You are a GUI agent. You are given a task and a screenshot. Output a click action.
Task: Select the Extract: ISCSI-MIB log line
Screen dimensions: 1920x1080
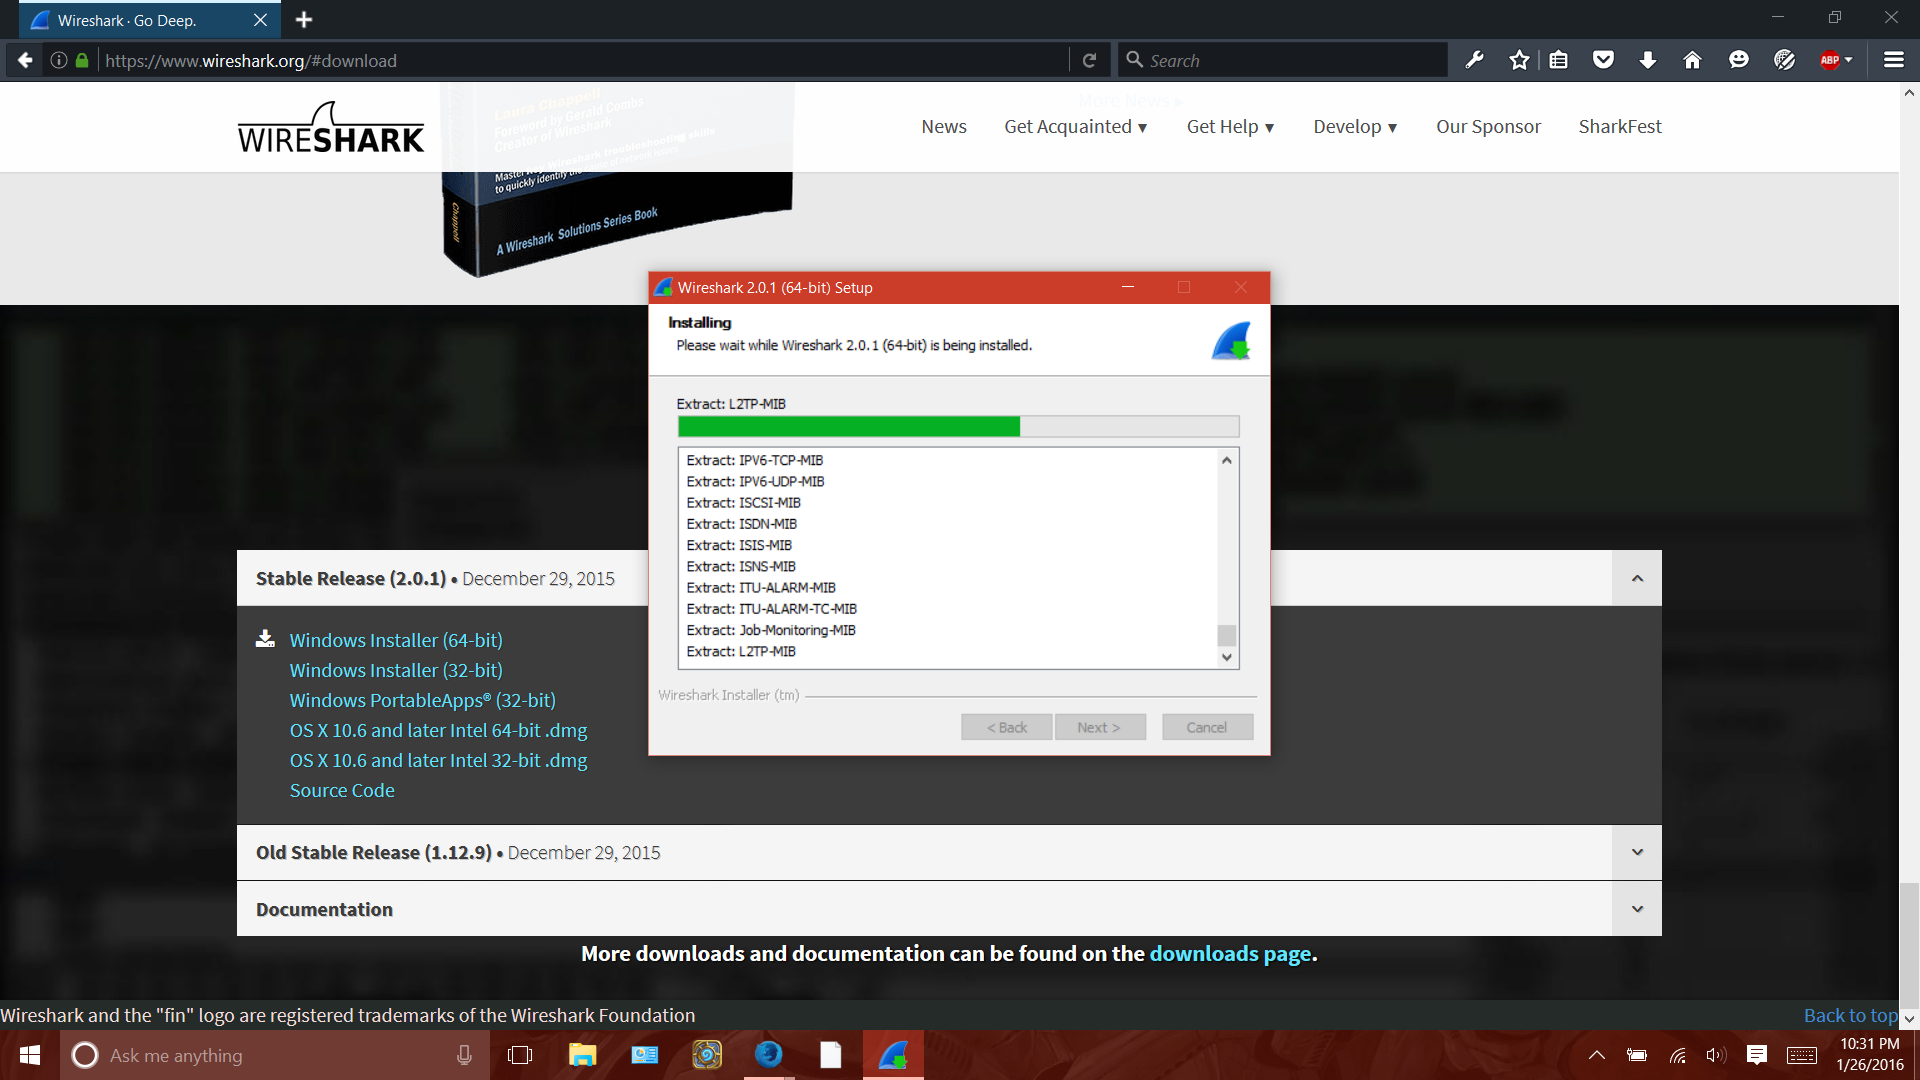click(744, 502)
